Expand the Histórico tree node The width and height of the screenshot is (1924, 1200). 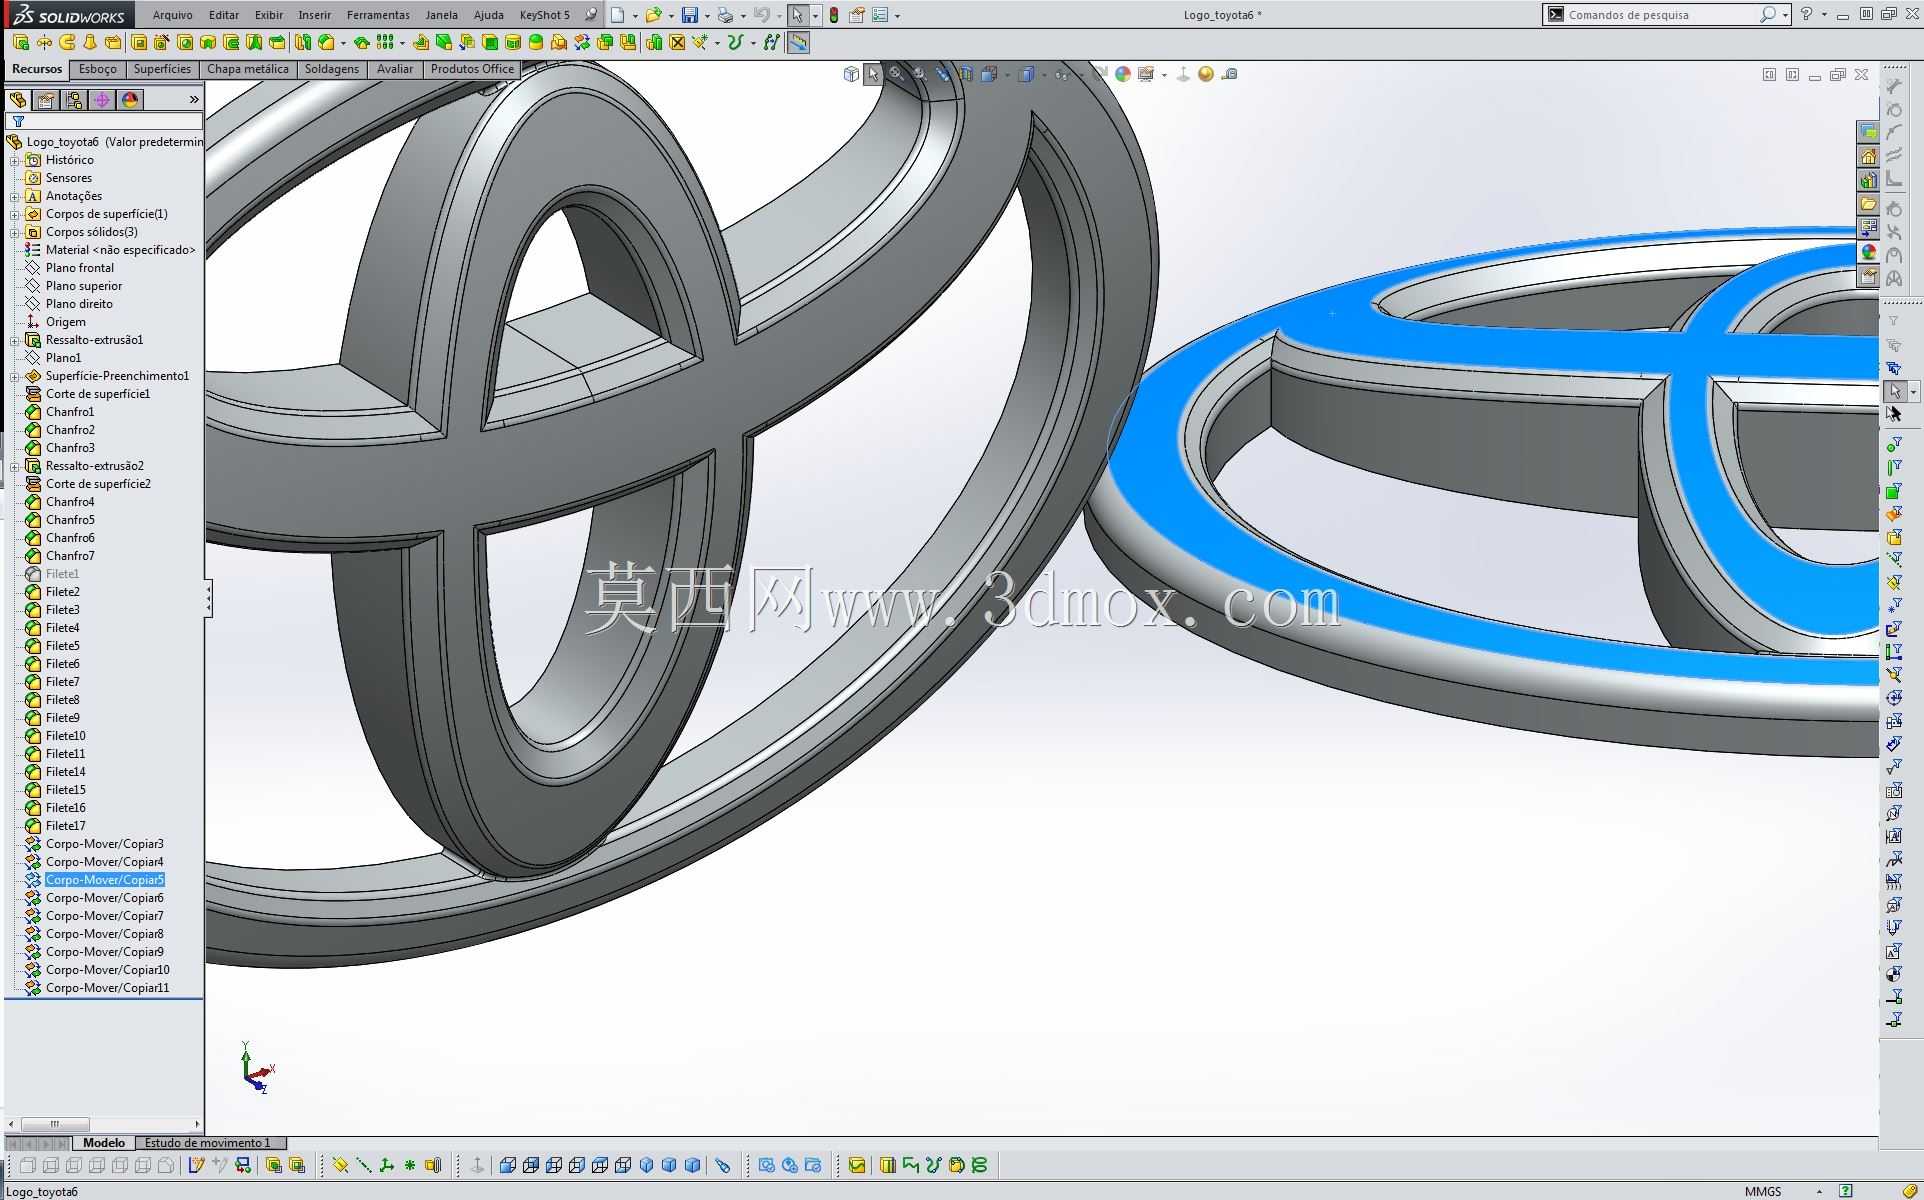pos(15,160)
